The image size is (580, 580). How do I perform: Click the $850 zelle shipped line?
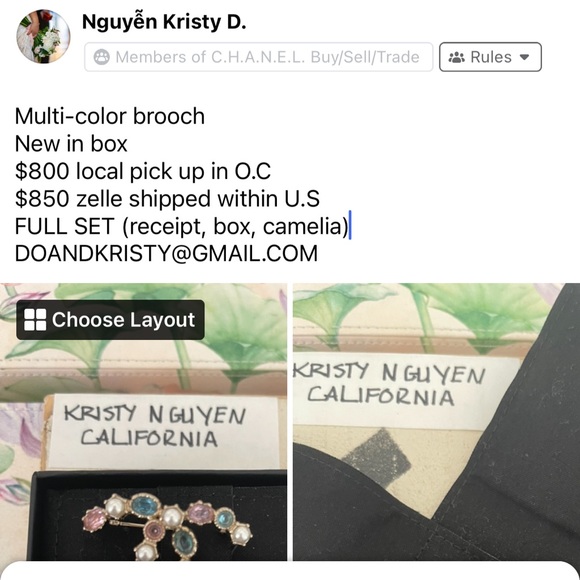coord(167,199)
